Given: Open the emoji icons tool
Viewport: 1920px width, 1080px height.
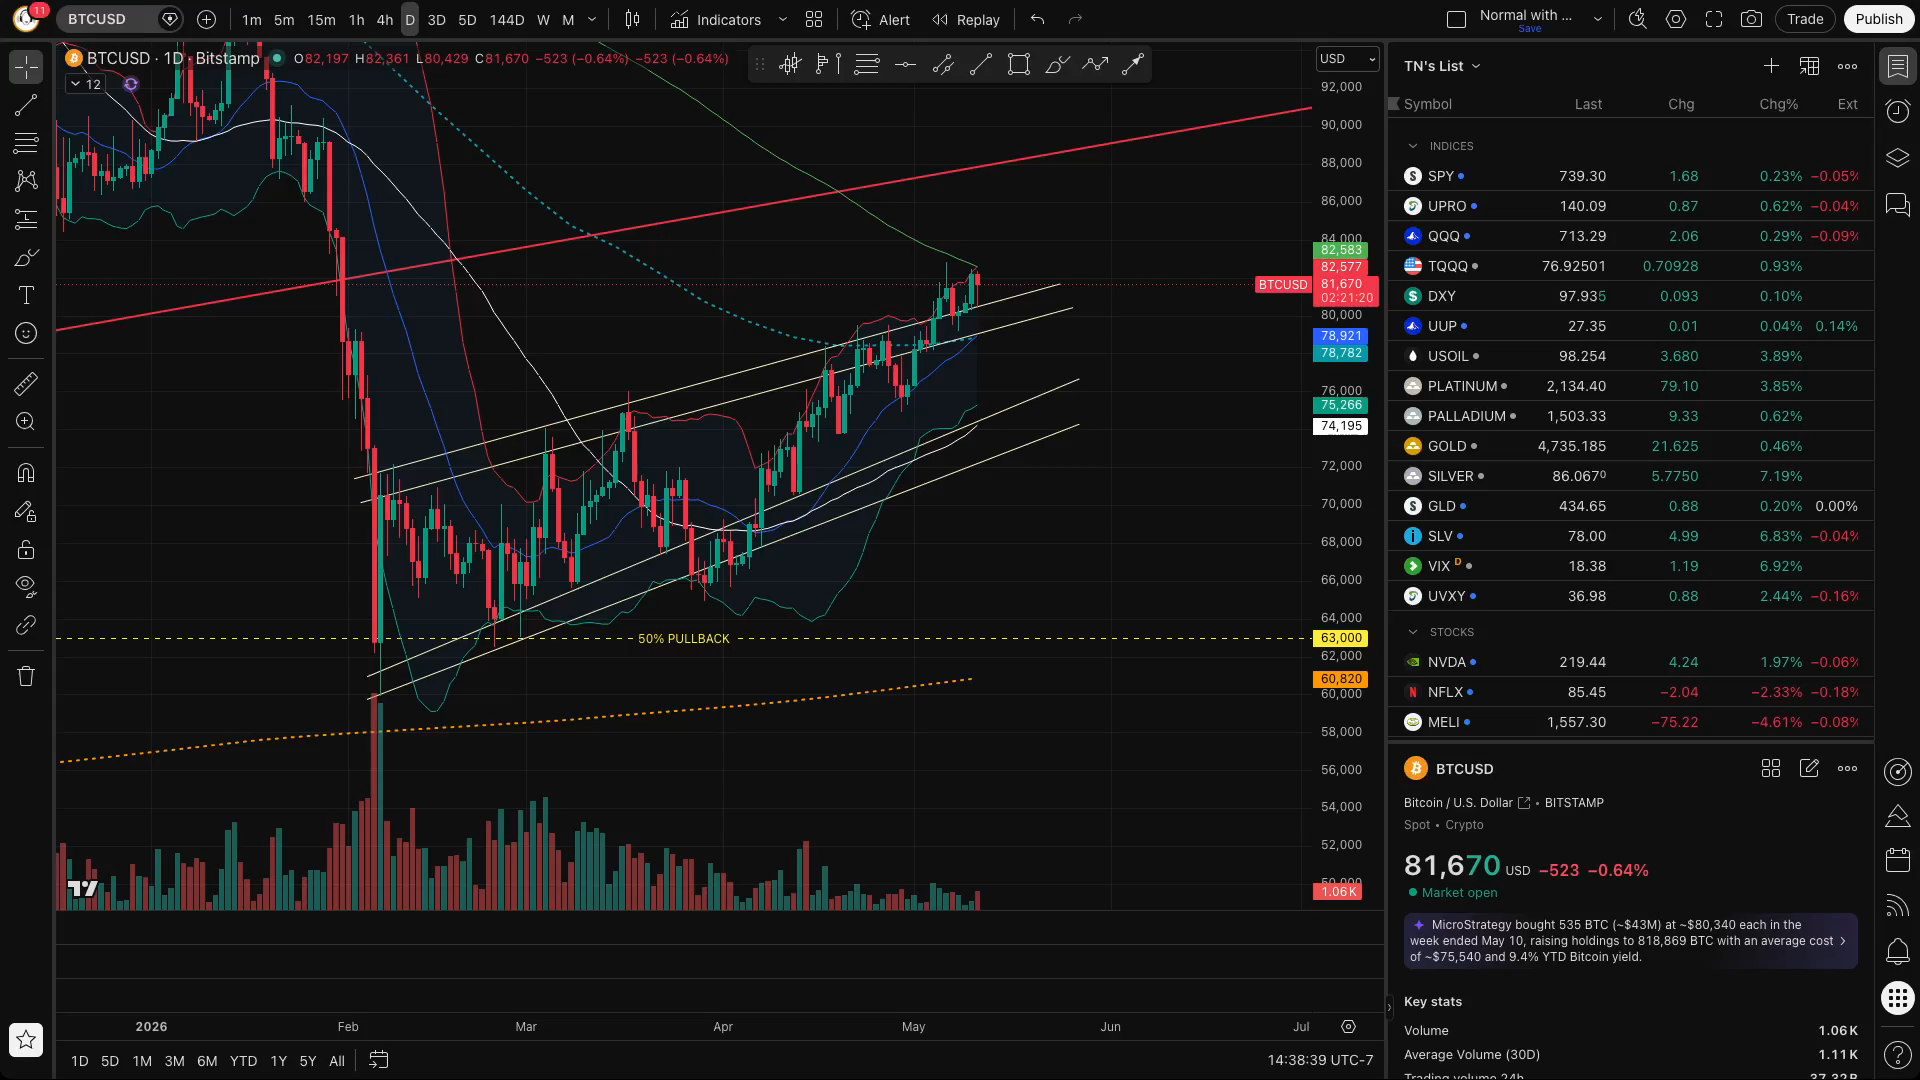Looking at the screenshot, I should [x=26, y=333].
